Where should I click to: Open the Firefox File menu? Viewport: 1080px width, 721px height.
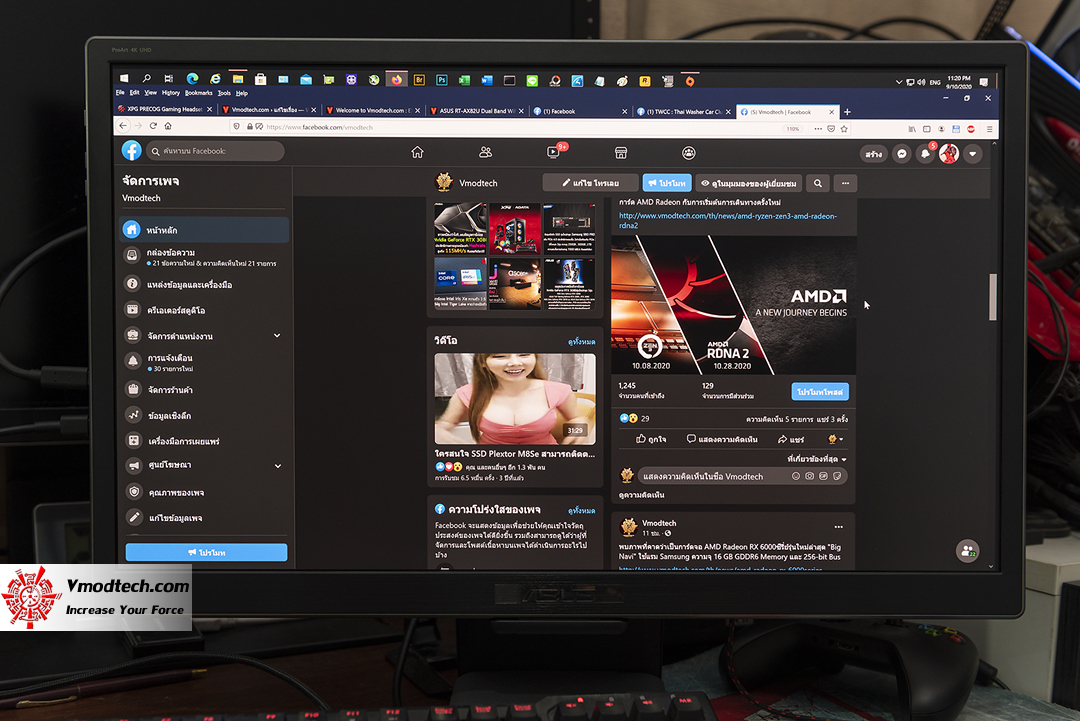[x=120, y=92]
